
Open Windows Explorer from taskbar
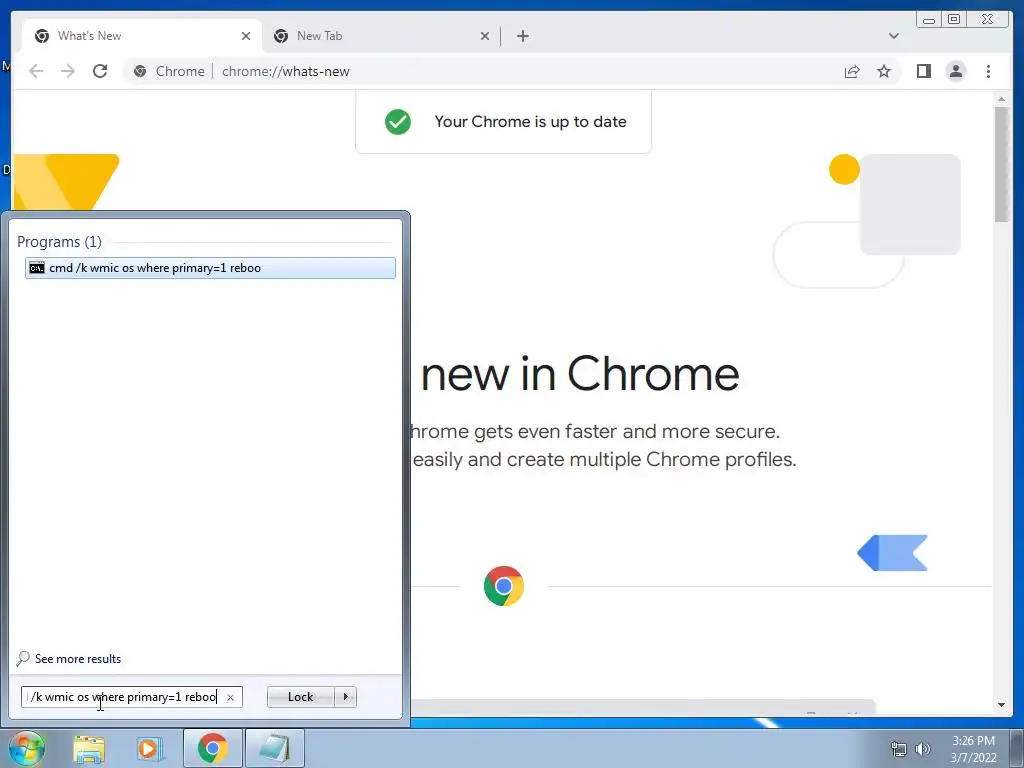pos(89,749)
